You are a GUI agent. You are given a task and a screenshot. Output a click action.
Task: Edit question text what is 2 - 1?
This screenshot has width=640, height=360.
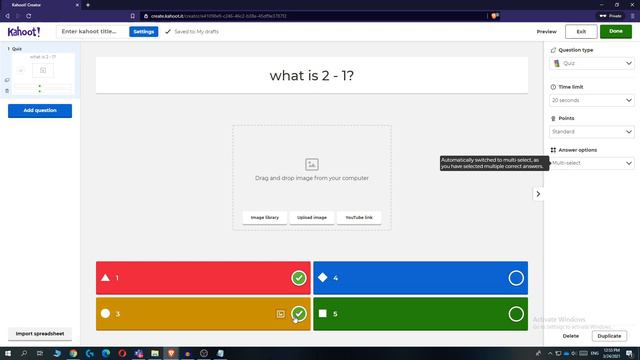[312, 76]
